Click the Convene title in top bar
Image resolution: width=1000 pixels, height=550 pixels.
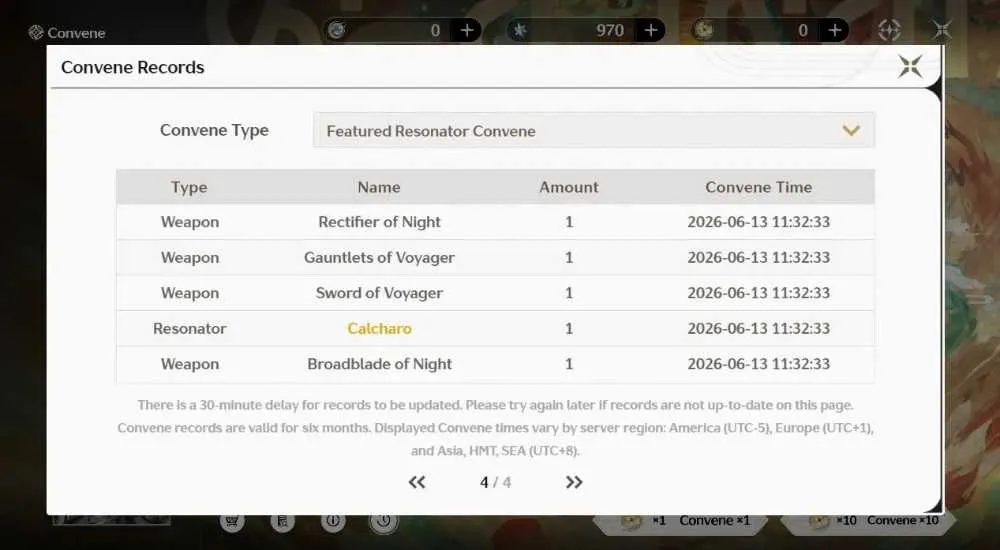point(76,33)
